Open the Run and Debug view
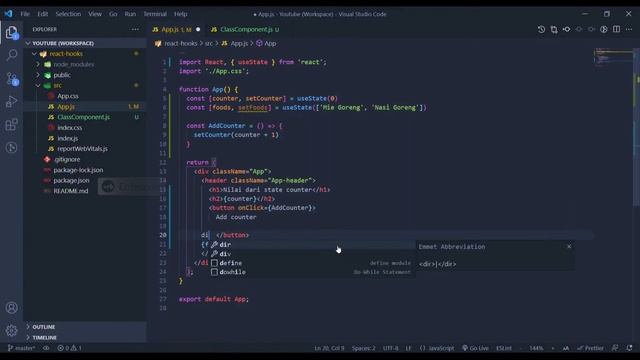The width and height of the screenshot is (640, 360). 11,101
